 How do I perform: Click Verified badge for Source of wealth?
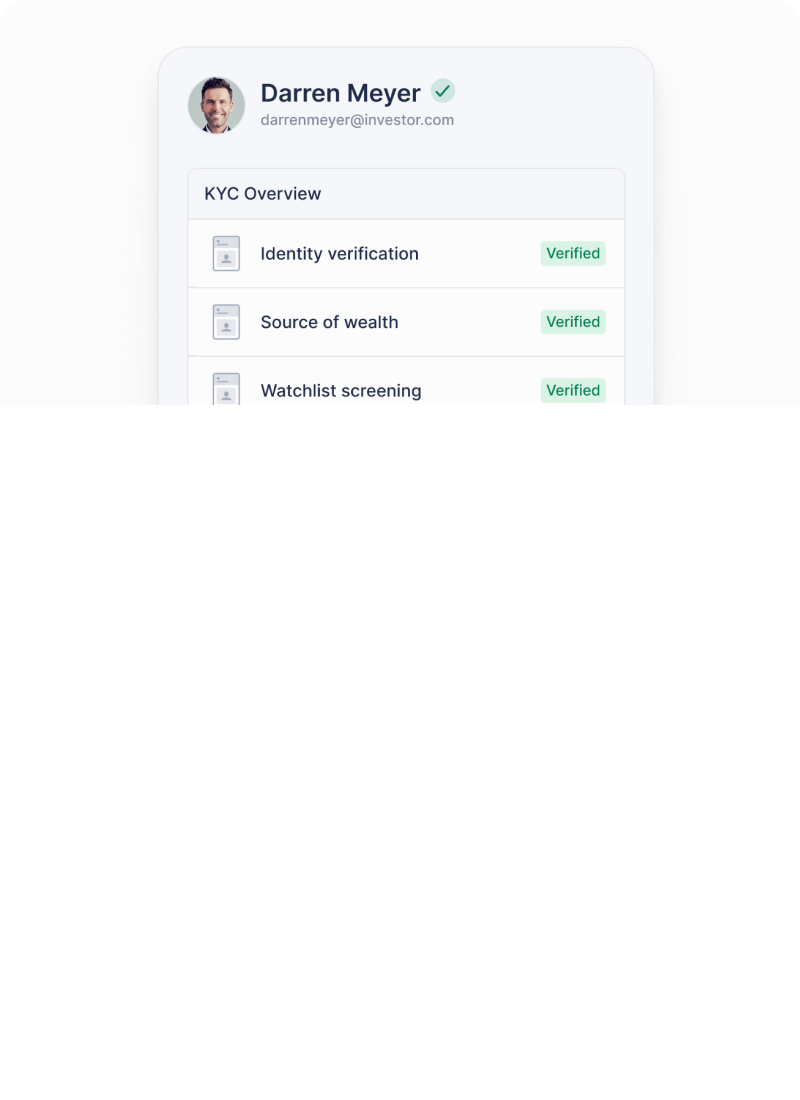point(573,322)
